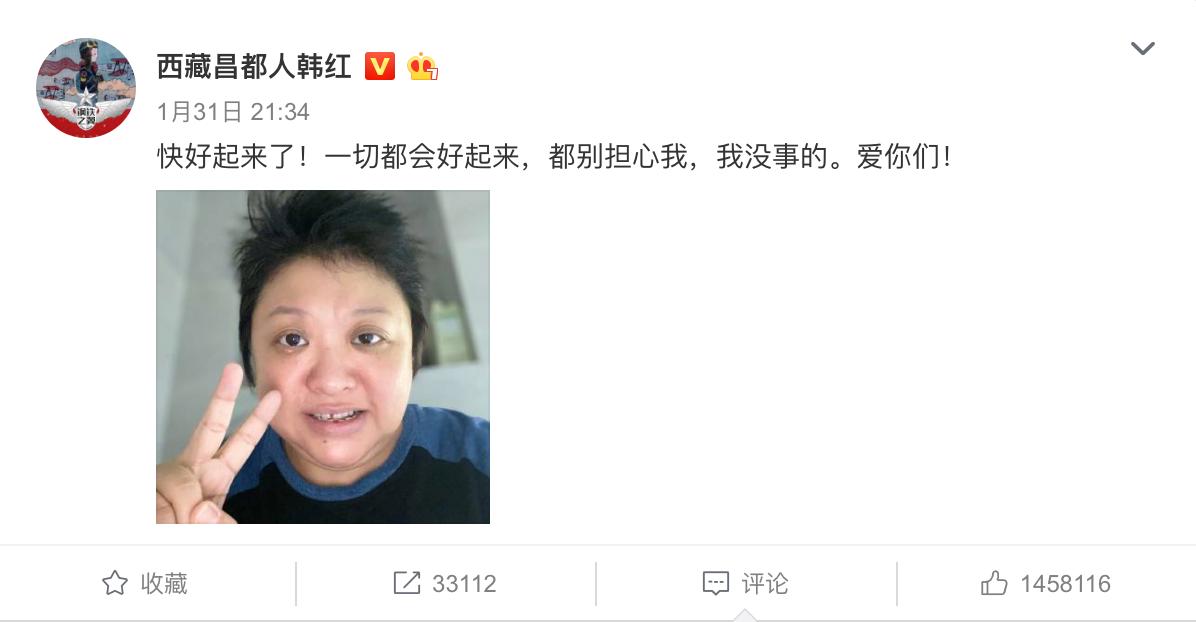Switch to the 评论 comments tab
1196x622 pixels.
point(764,584)
